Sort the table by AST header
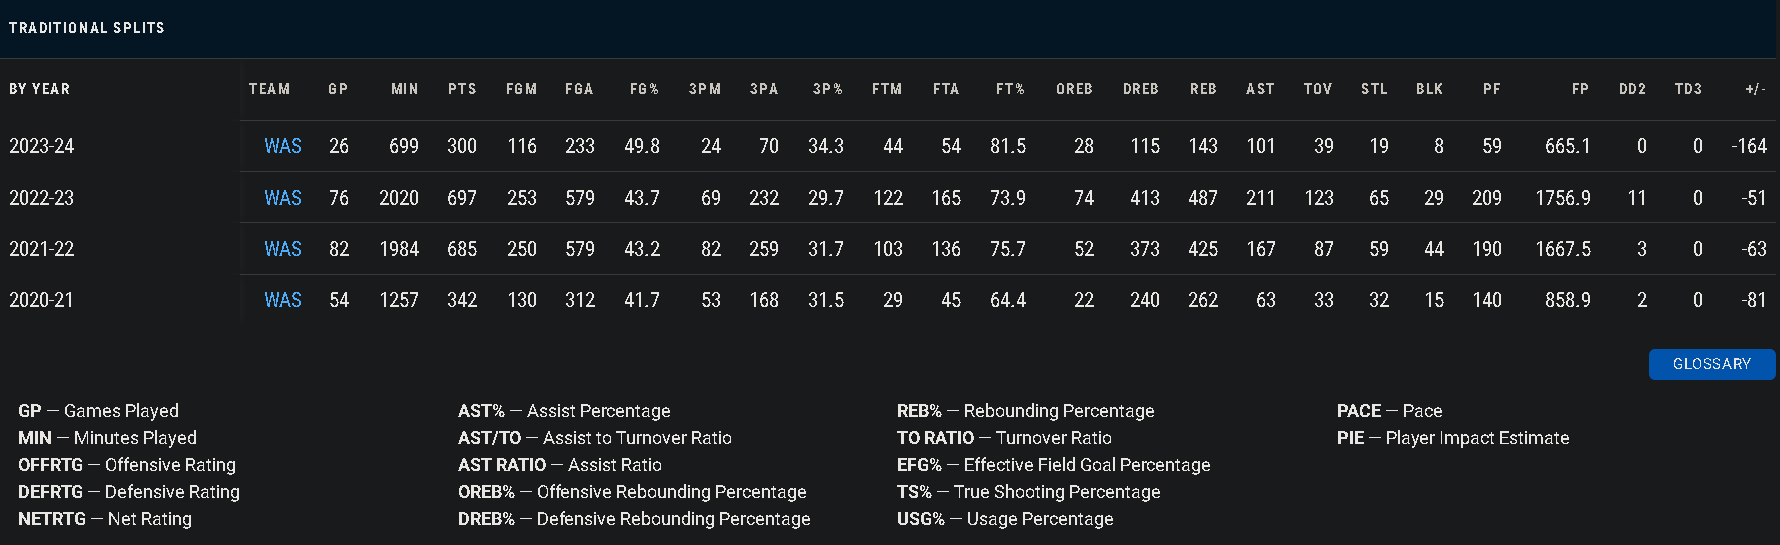Screen dimensions: 1780x545 click(x=1260, y=89)
